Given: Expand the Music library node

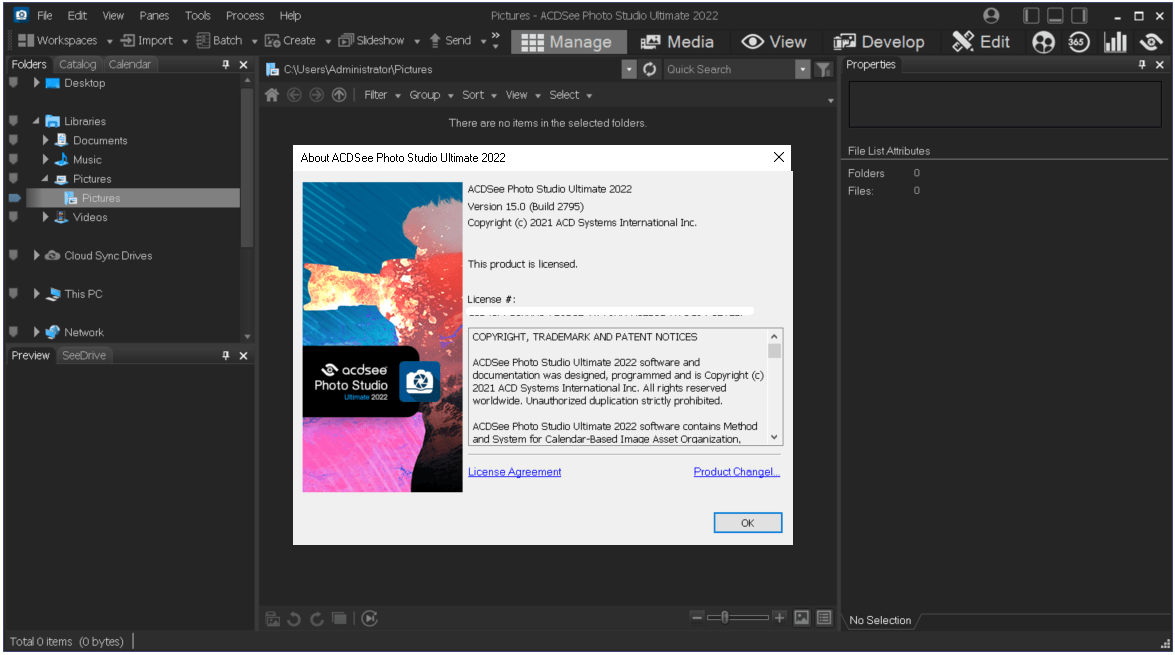Looking at the screenshot, I should (45, 160).
